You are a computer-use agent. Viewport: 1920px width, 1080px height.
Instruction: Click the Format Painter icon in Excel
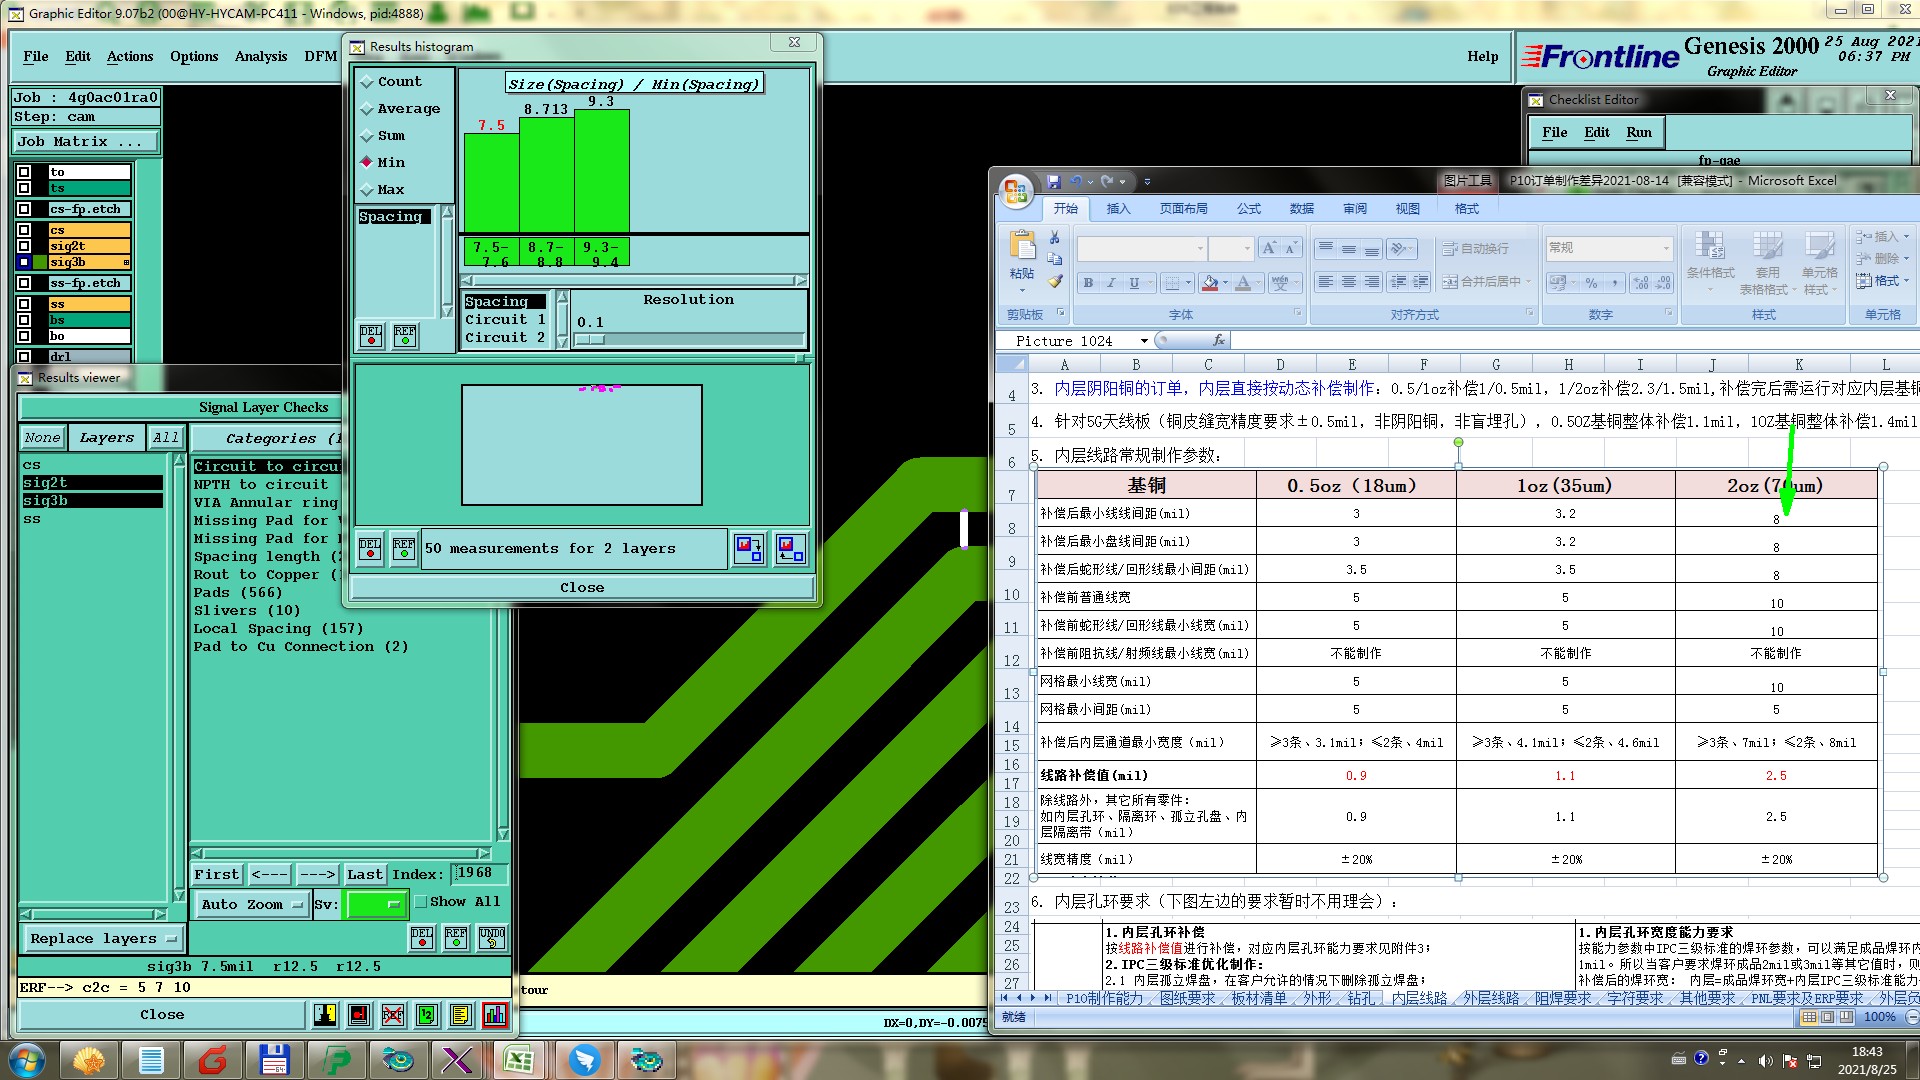click(1055, 282)
